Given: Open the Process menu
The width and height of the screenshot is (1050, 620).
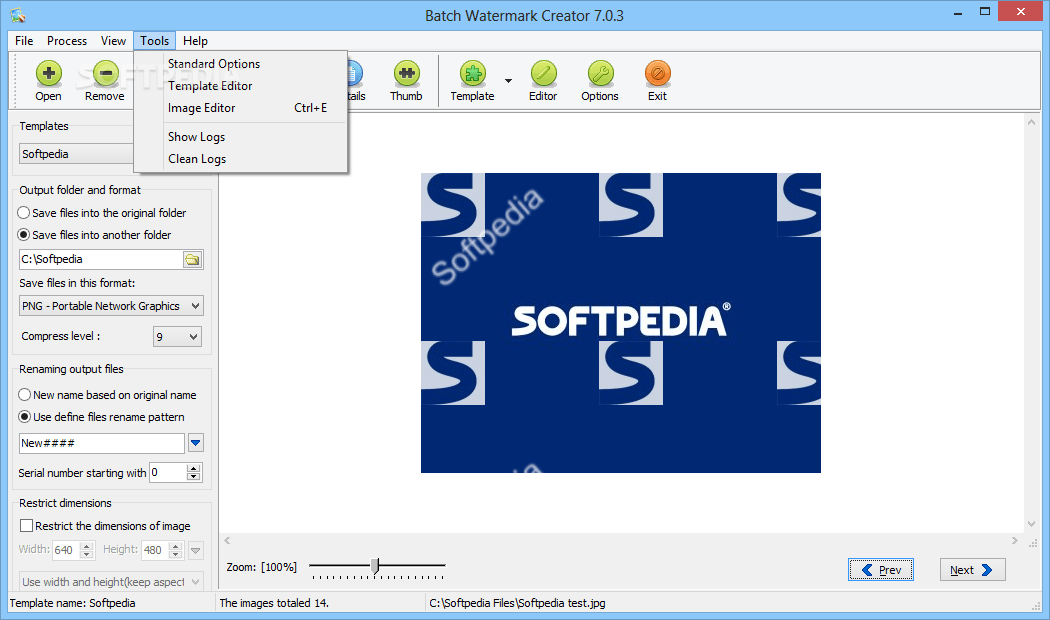Looking at the screenshot, I should [x=66, y=41].
